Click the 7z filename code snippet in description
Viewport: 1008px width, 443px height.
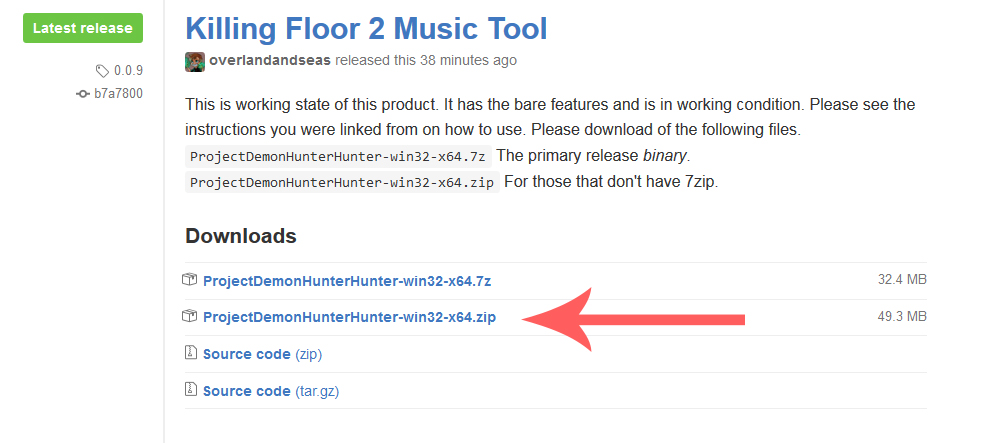point(337,156)
